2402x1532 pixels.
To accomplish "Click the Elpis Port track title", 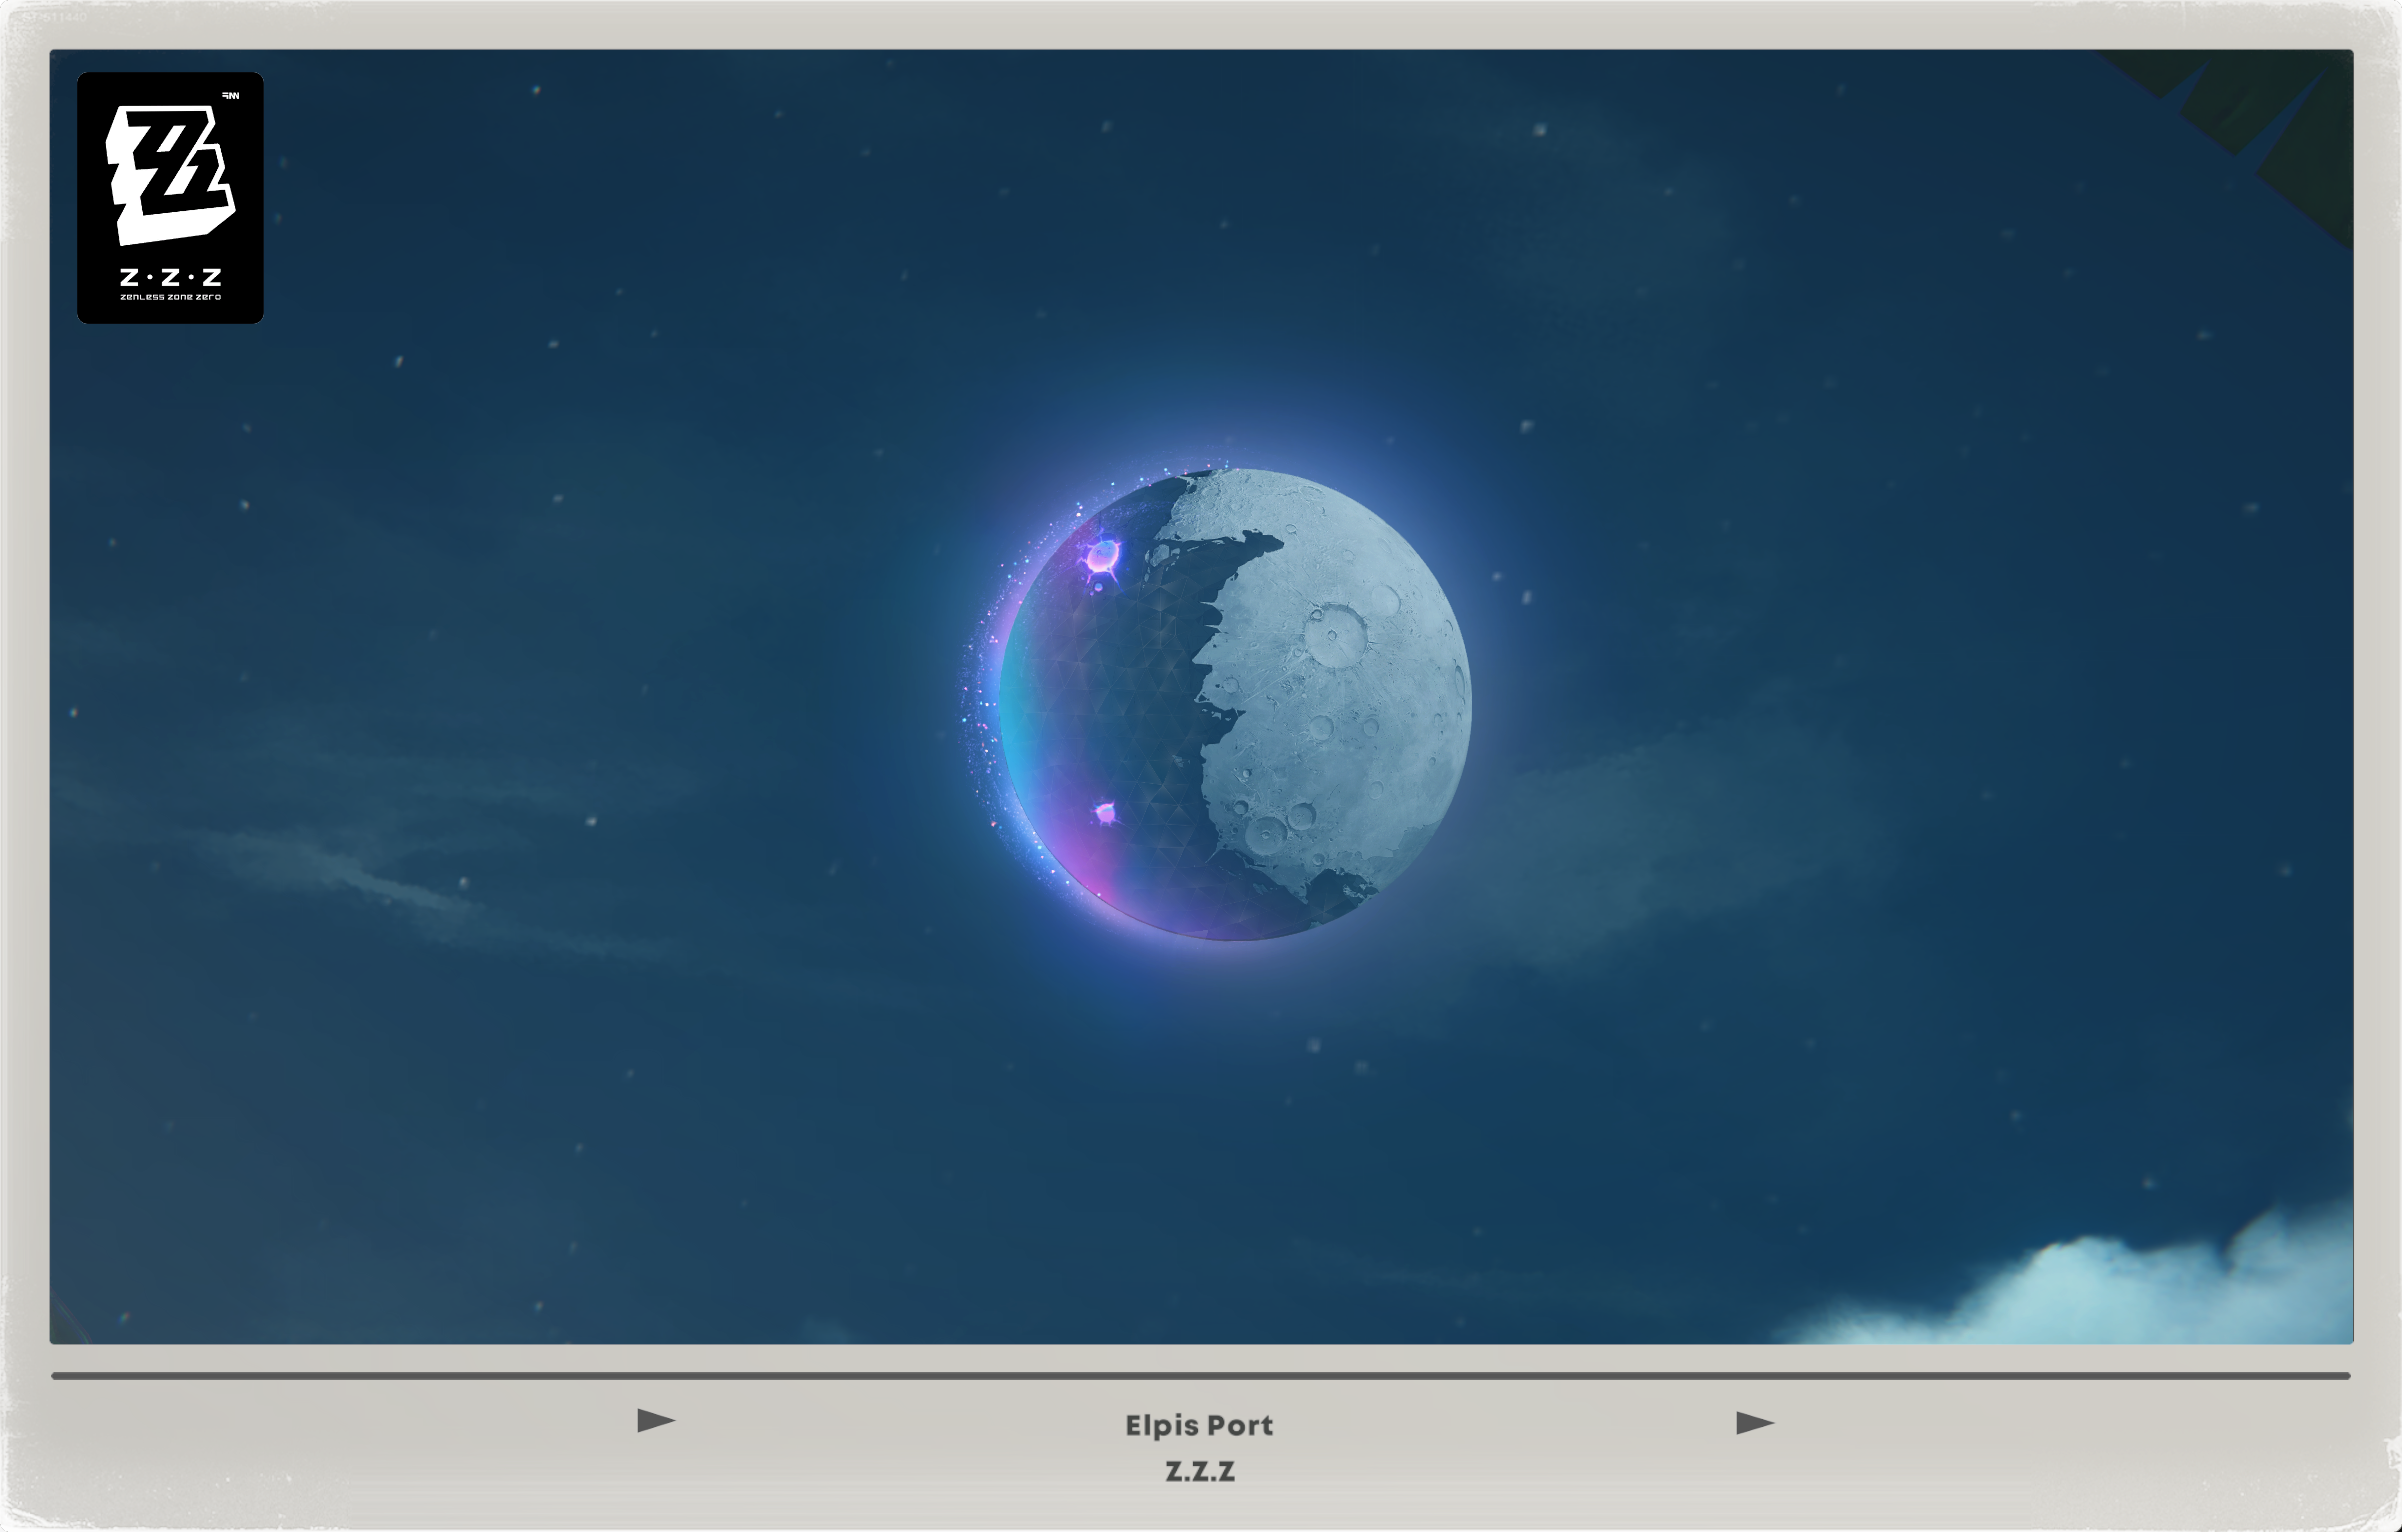I will tap(1199, 1425).
